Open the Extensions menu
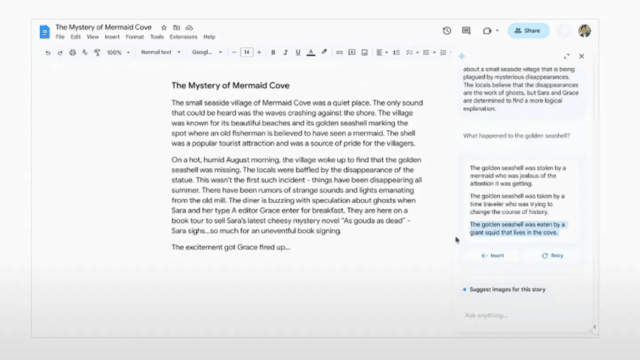 (x=183, y=37)
